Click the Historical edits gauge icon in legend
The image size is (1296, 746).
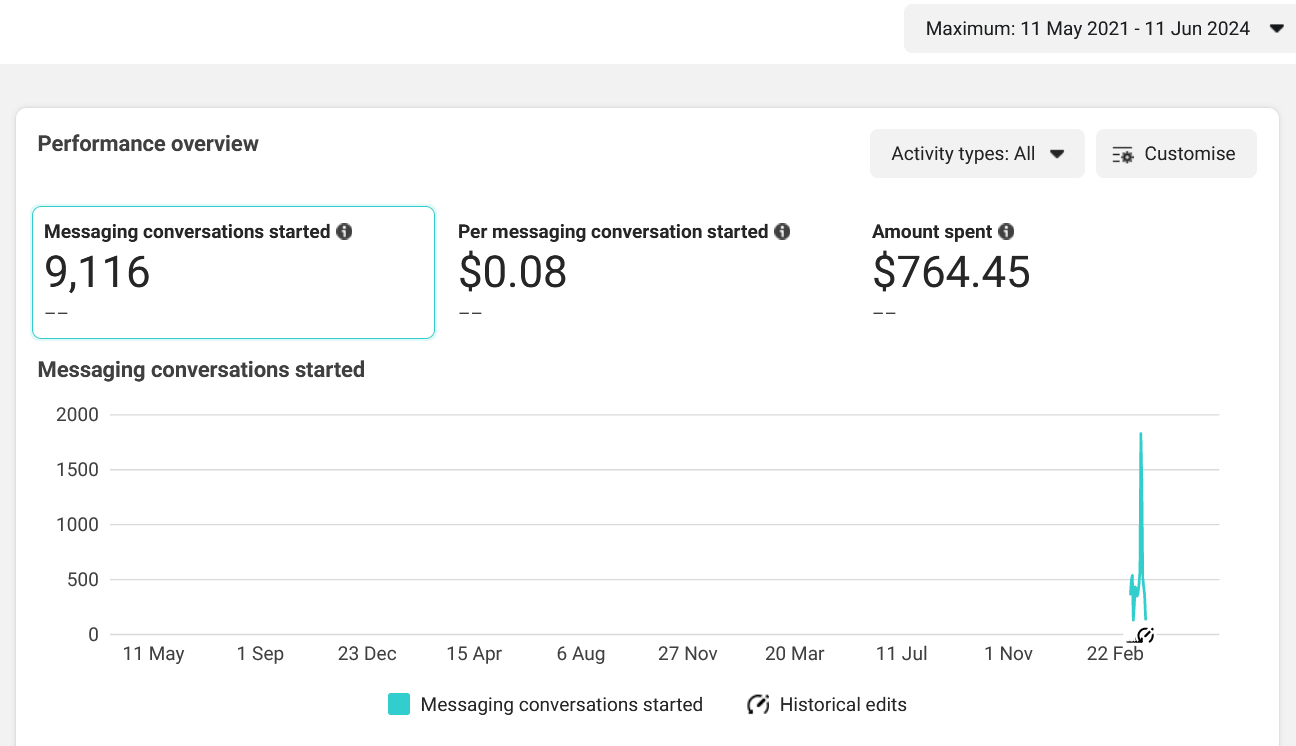tap(758, 705)
